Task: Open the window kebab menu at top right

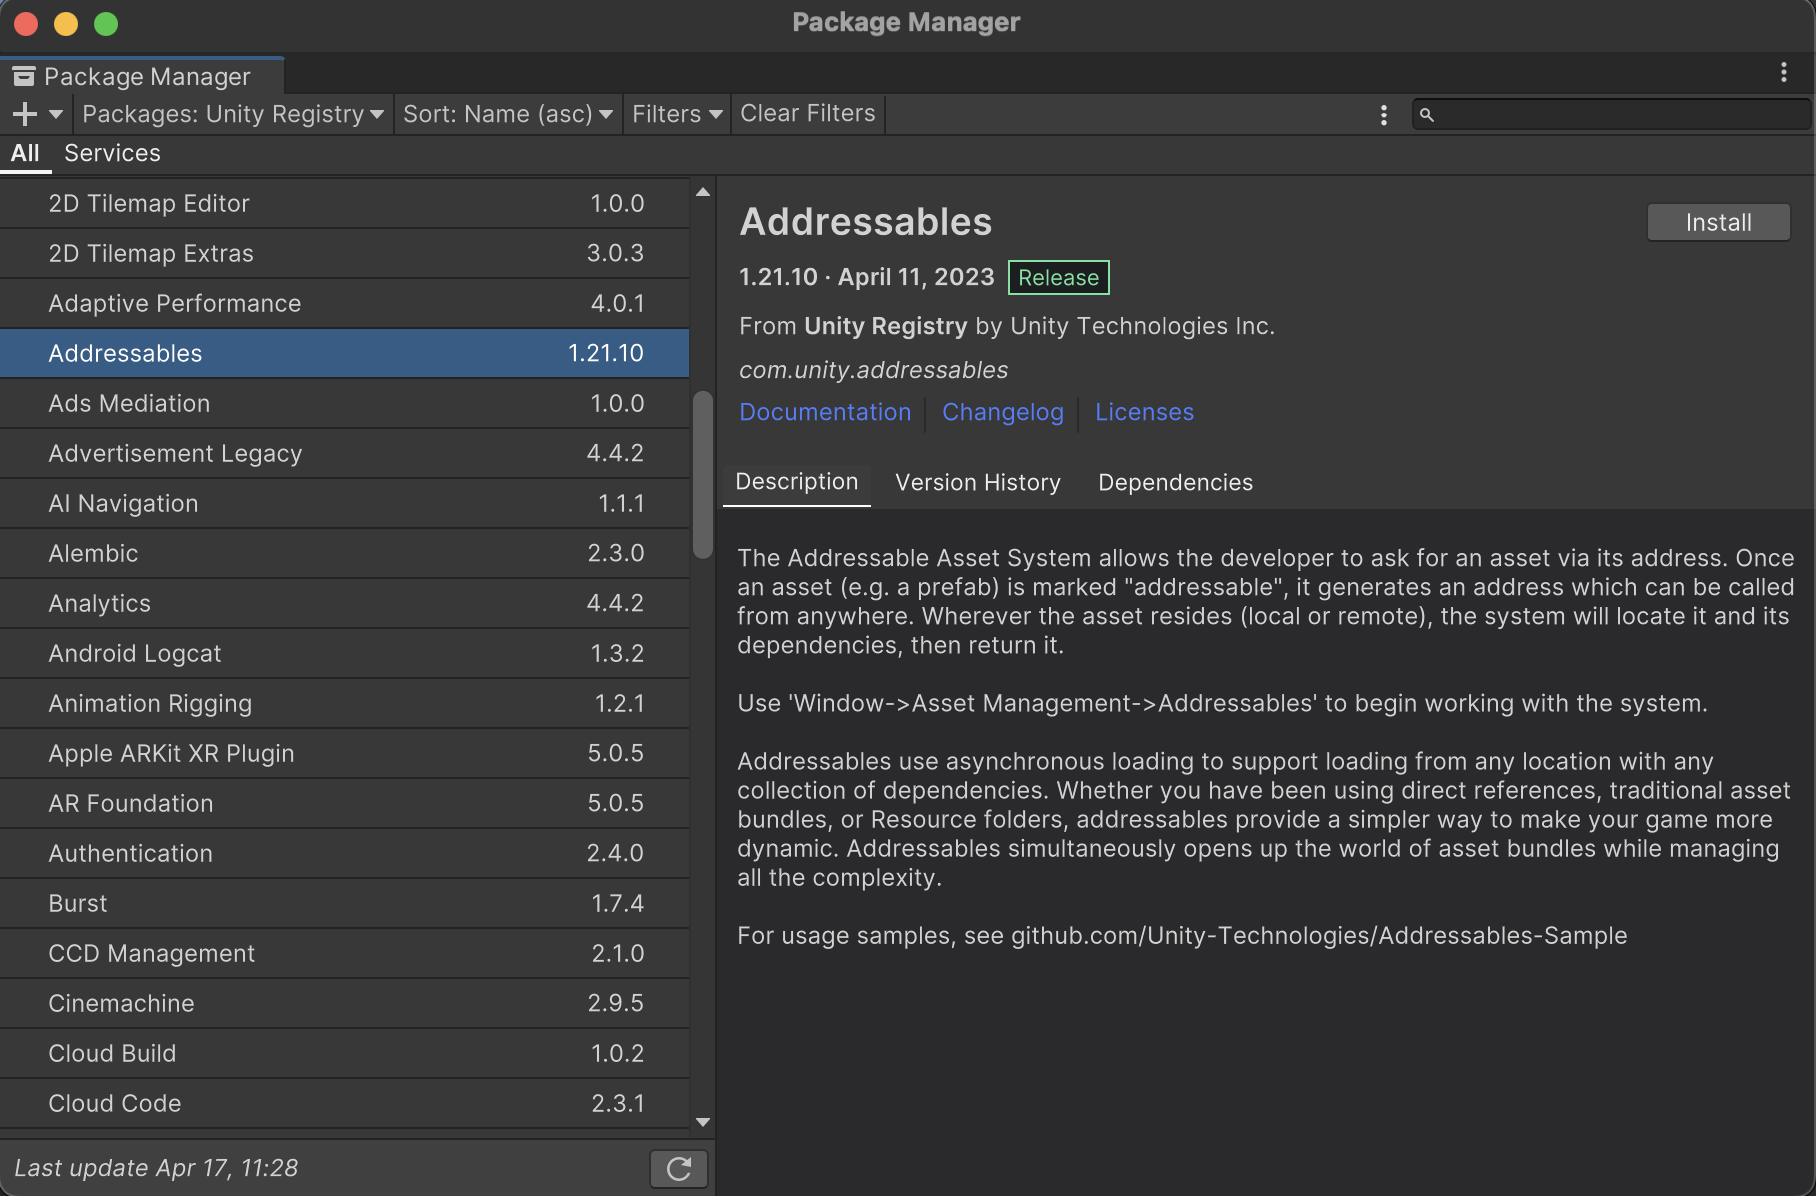Action: pos(1783,72)
